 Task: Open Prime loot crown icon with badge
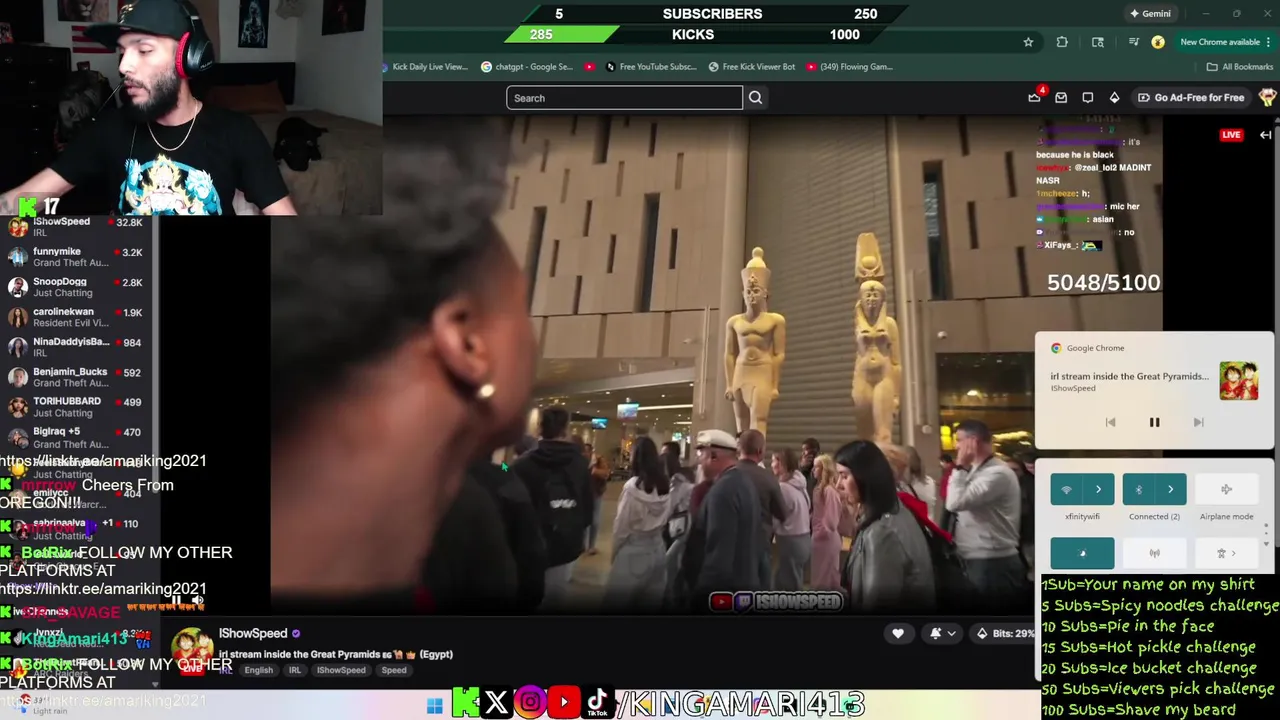pos(1035,97)
